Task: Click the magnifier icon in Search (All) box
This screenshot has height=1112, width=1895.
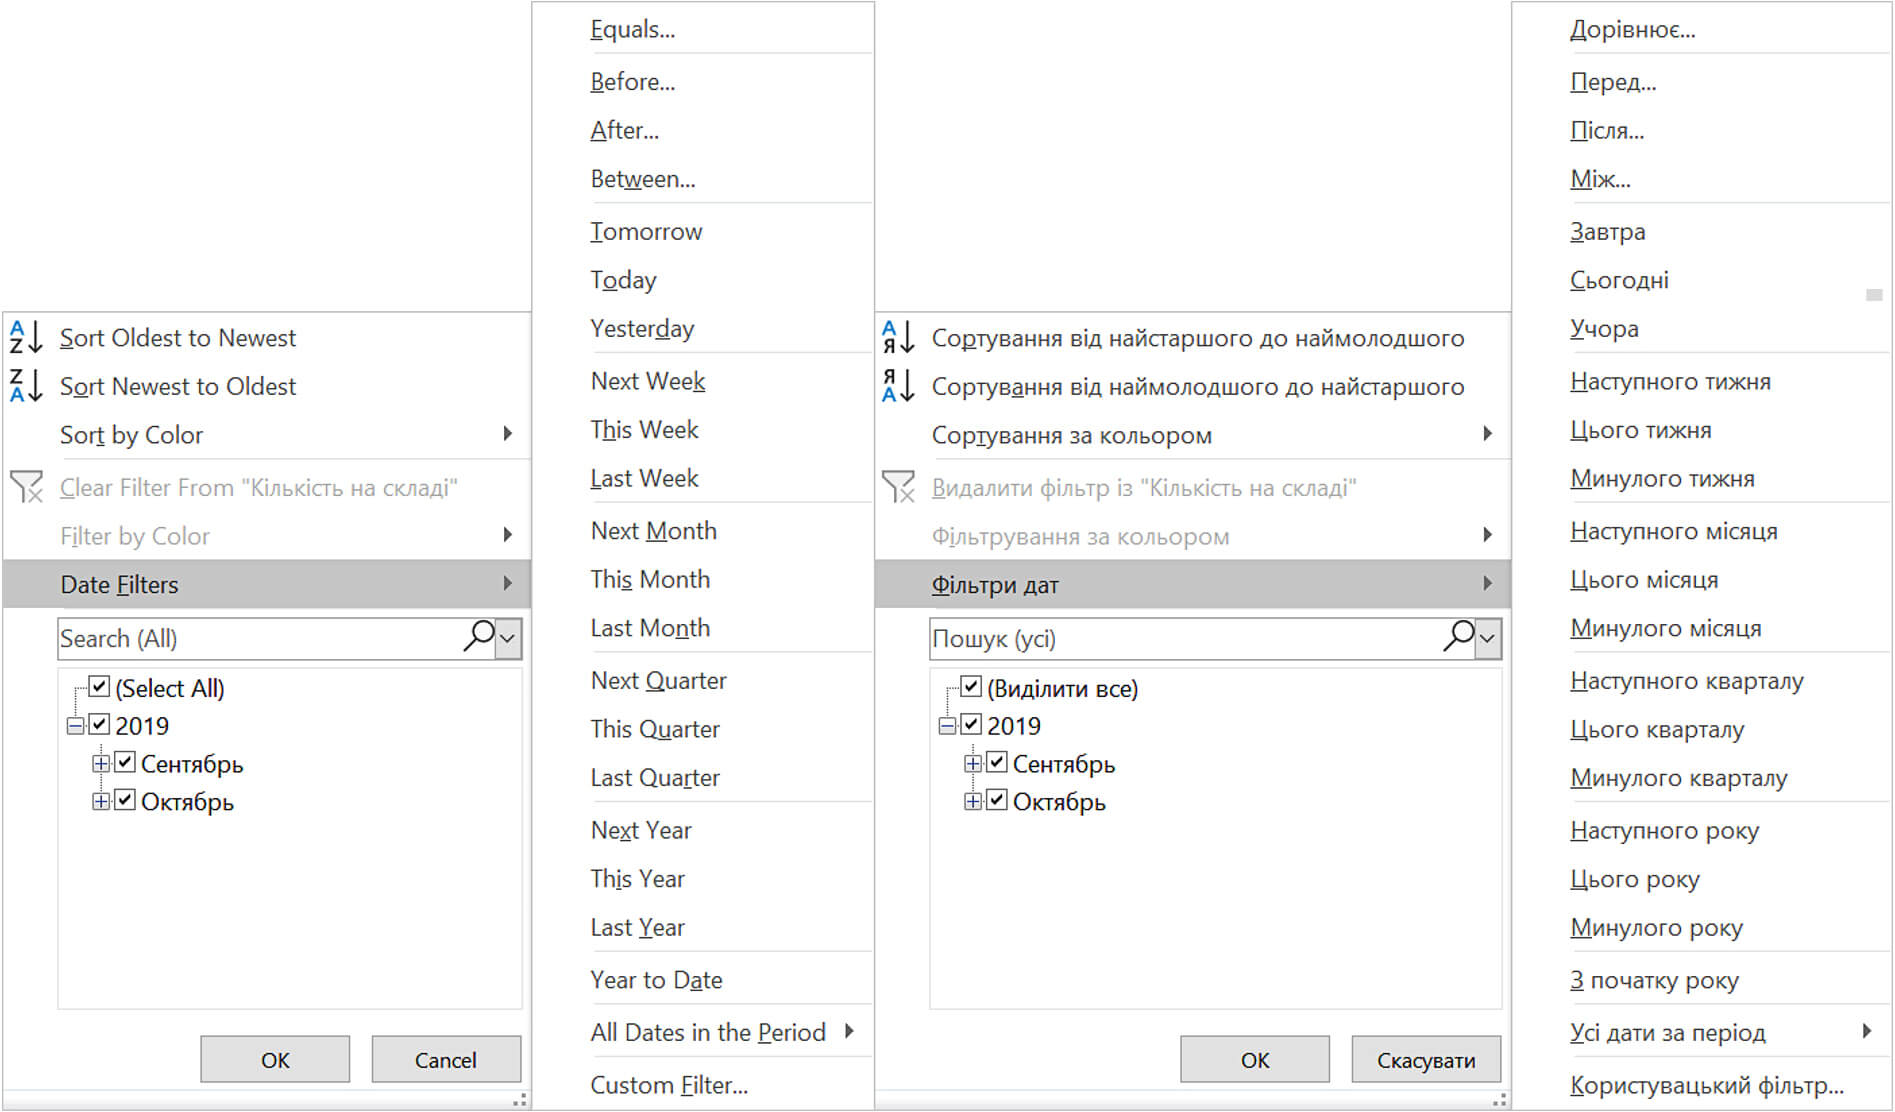Action: click(x=479, y=636)
